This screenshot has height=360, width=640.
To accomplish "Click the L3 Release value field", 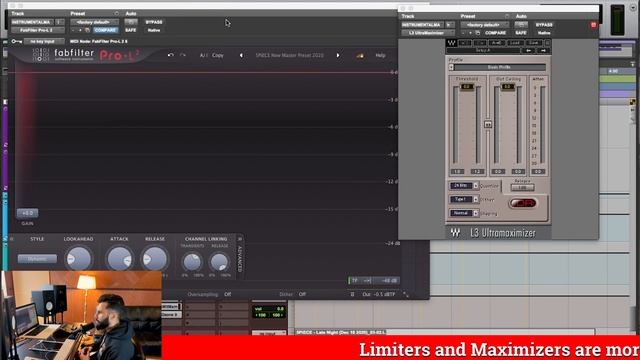I will [522, 188].
